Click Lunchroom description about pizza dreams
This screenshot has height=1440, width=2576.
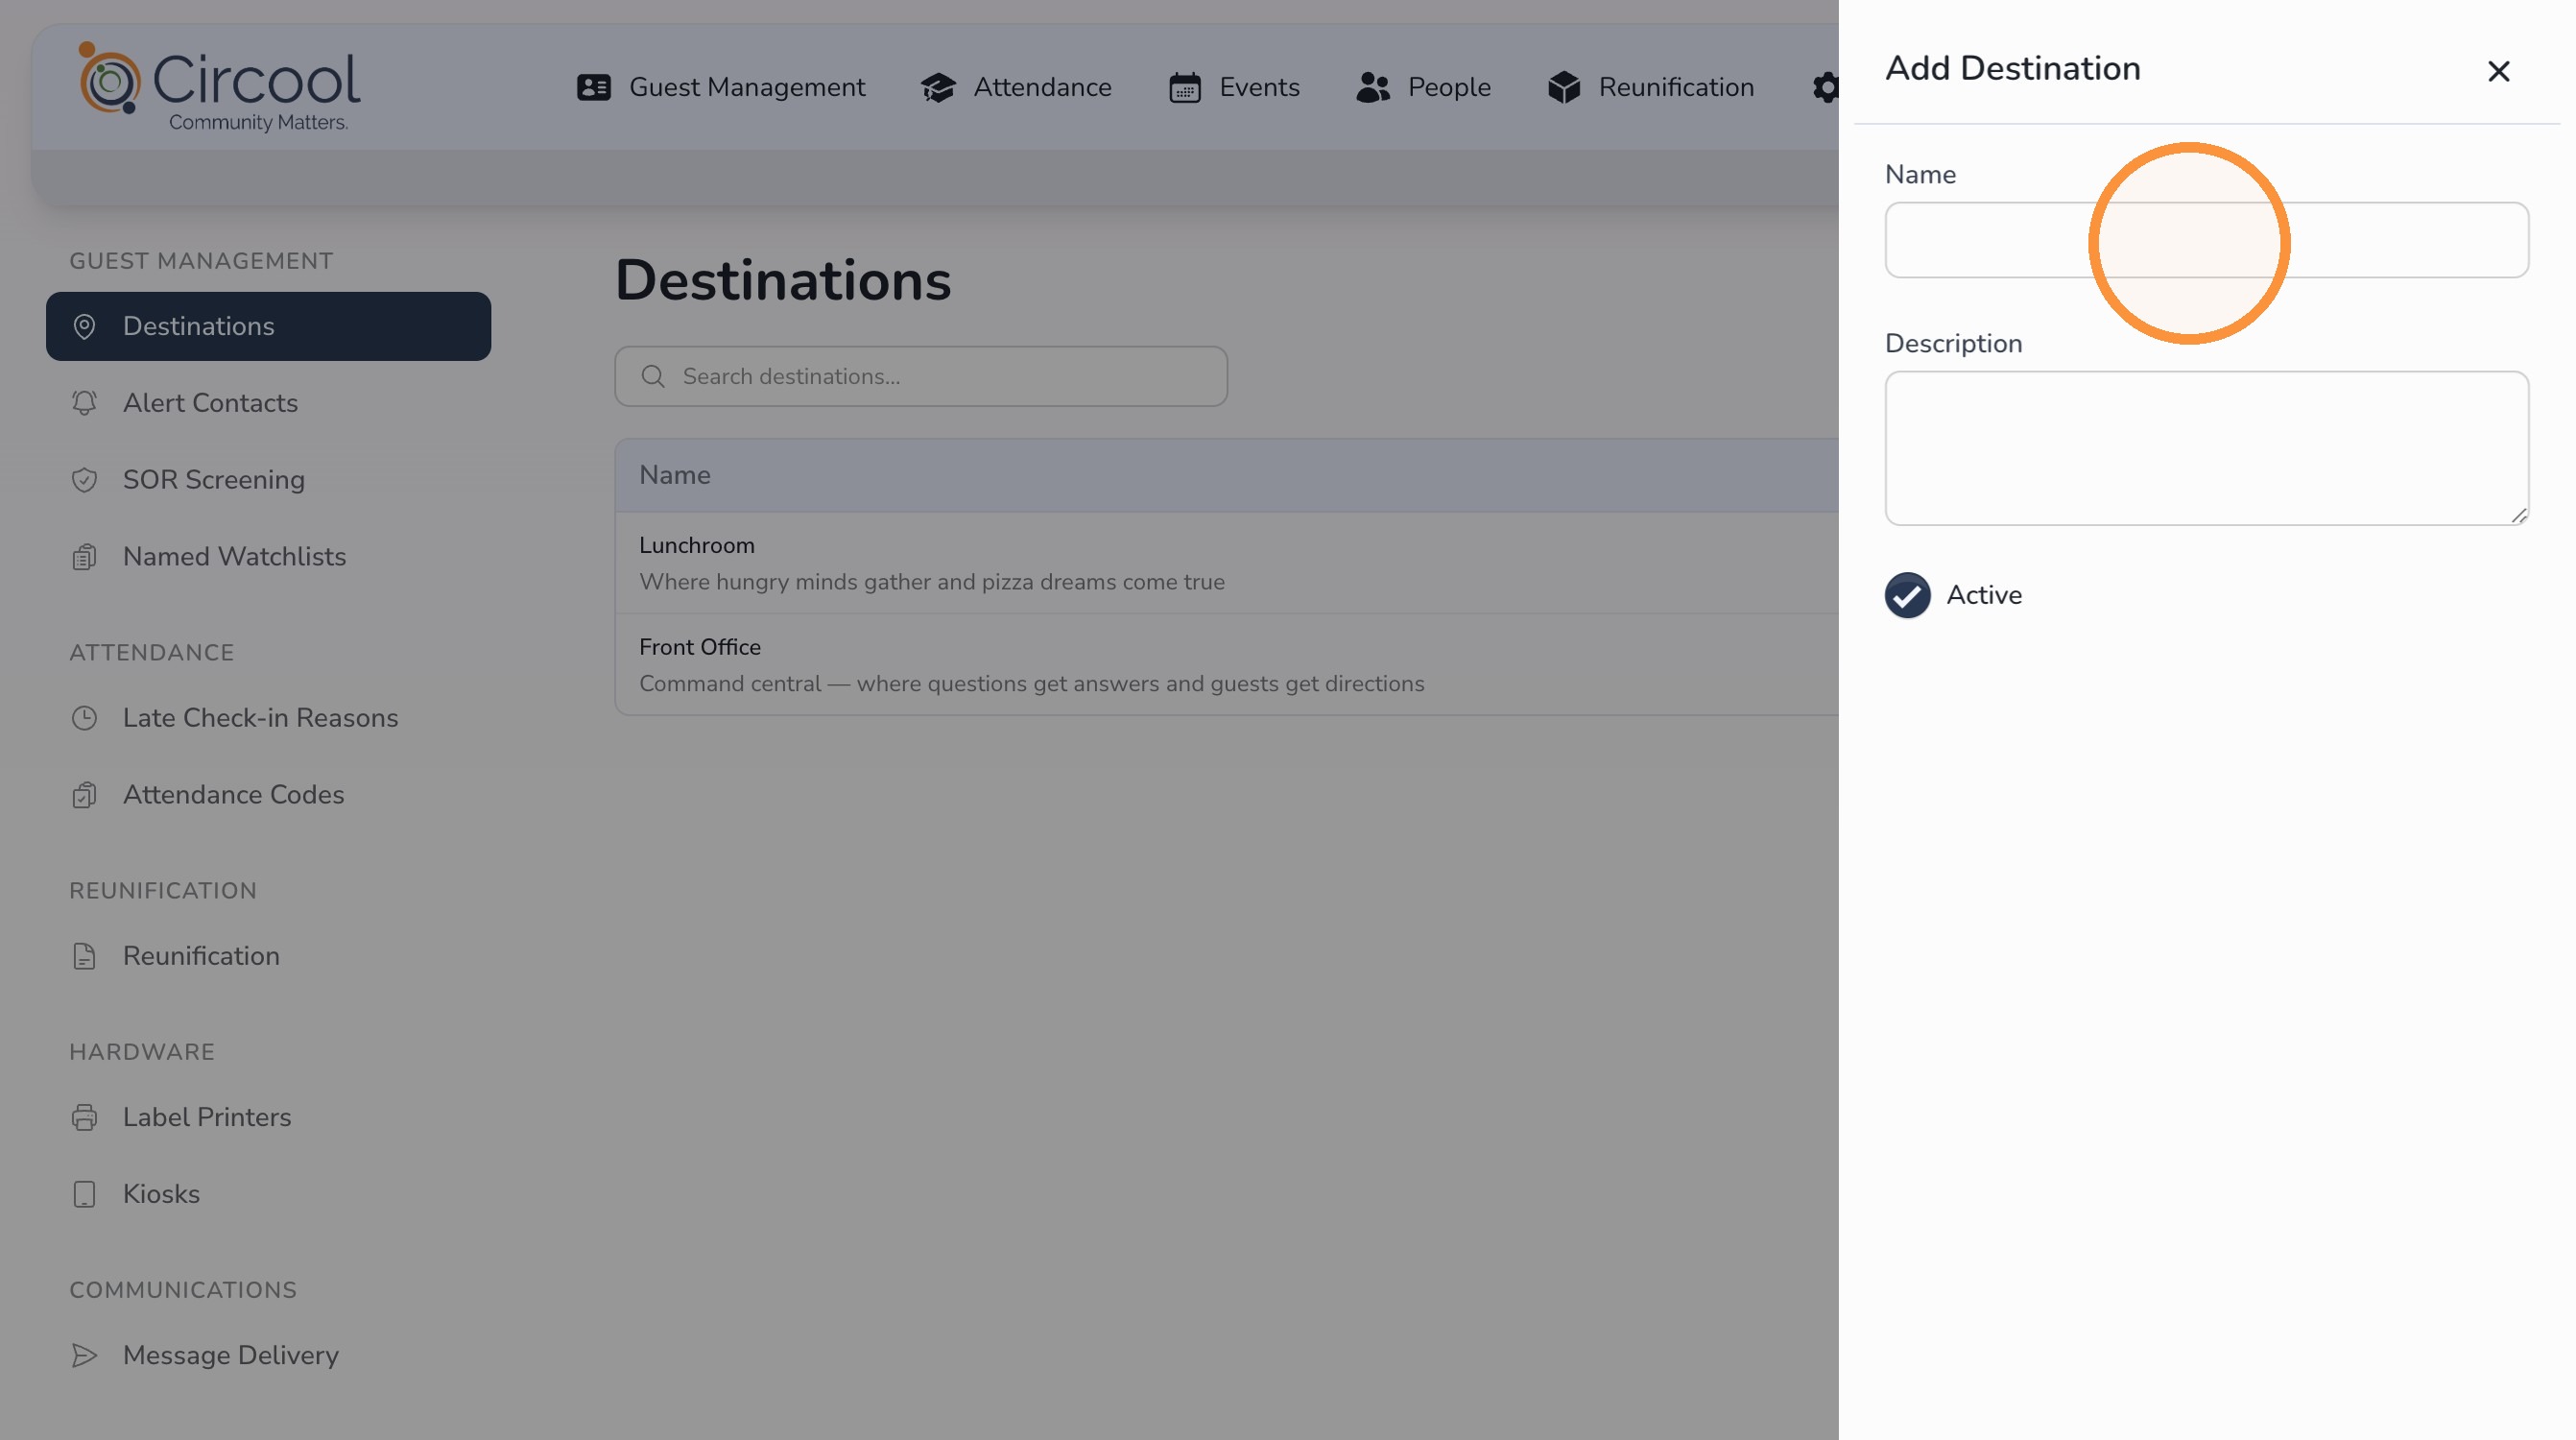[932, 582]
